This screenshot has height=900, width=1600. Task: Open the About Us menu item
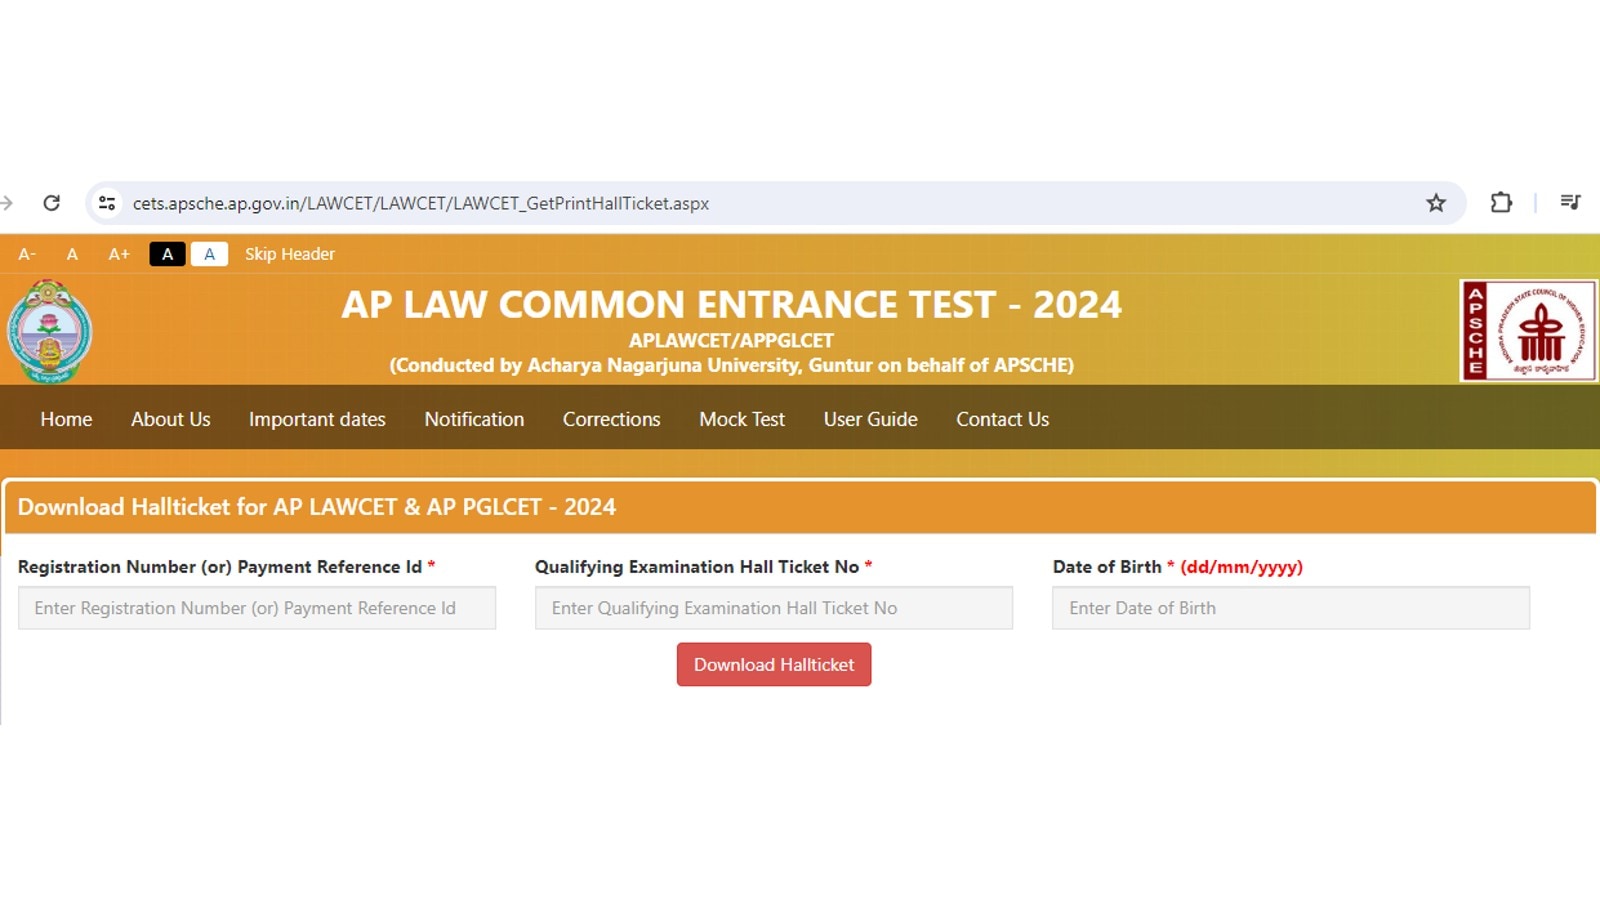[x=171, y=419]
